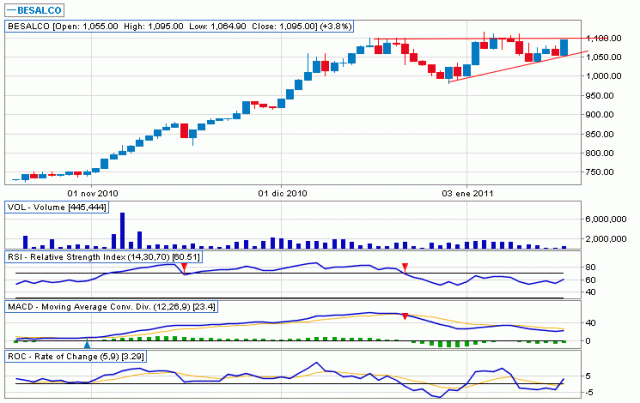Select the MACD - Moving Average Conv. Div. label
The height and width of the screenshot is (403, 640).
[x=111, y=307]
